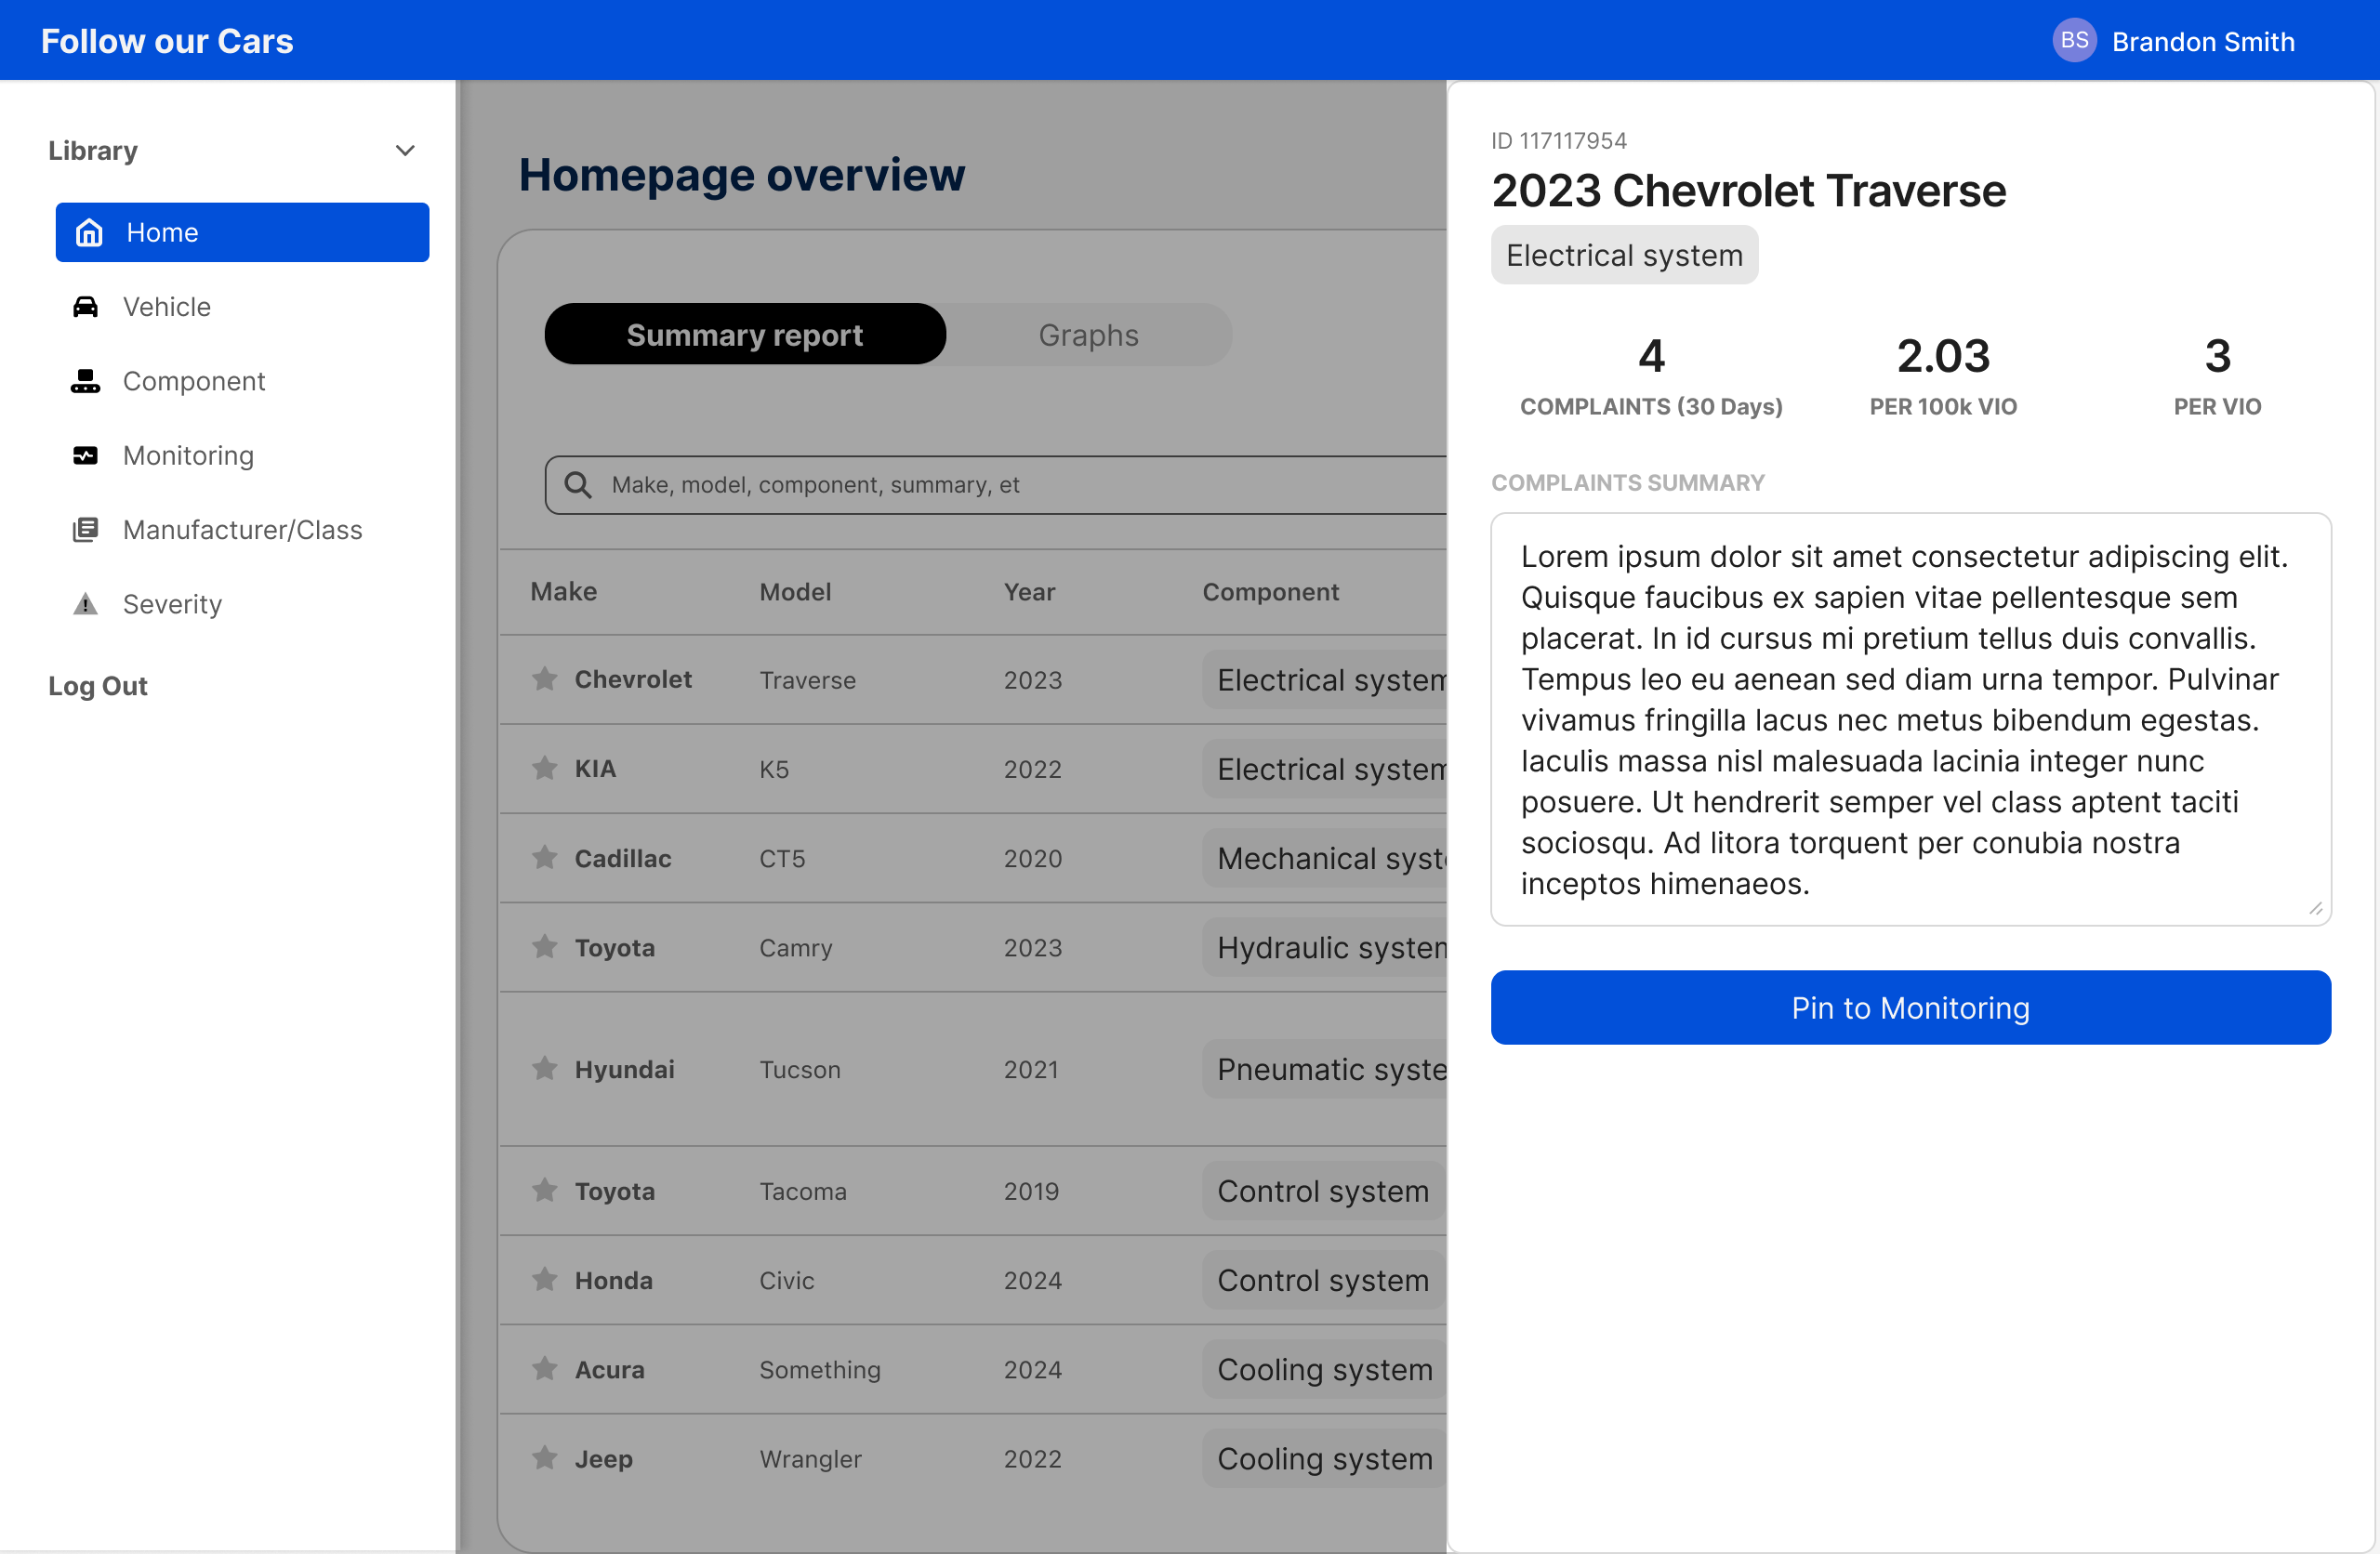Star the Chevrolet Traverse row

coord(545,679)
